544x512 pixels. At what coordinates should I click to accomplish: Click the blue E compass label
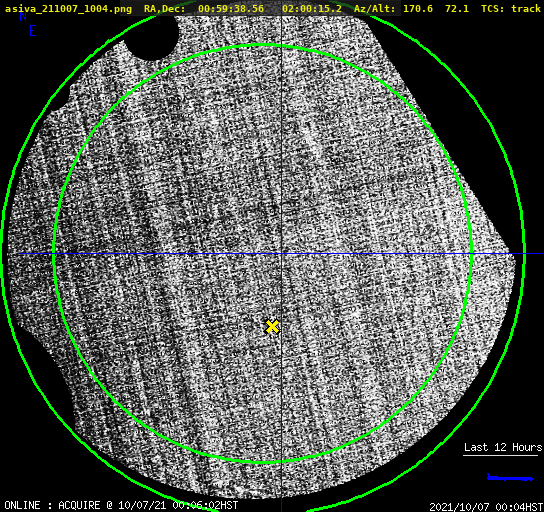pyautogui.click(x=33, y=31)
